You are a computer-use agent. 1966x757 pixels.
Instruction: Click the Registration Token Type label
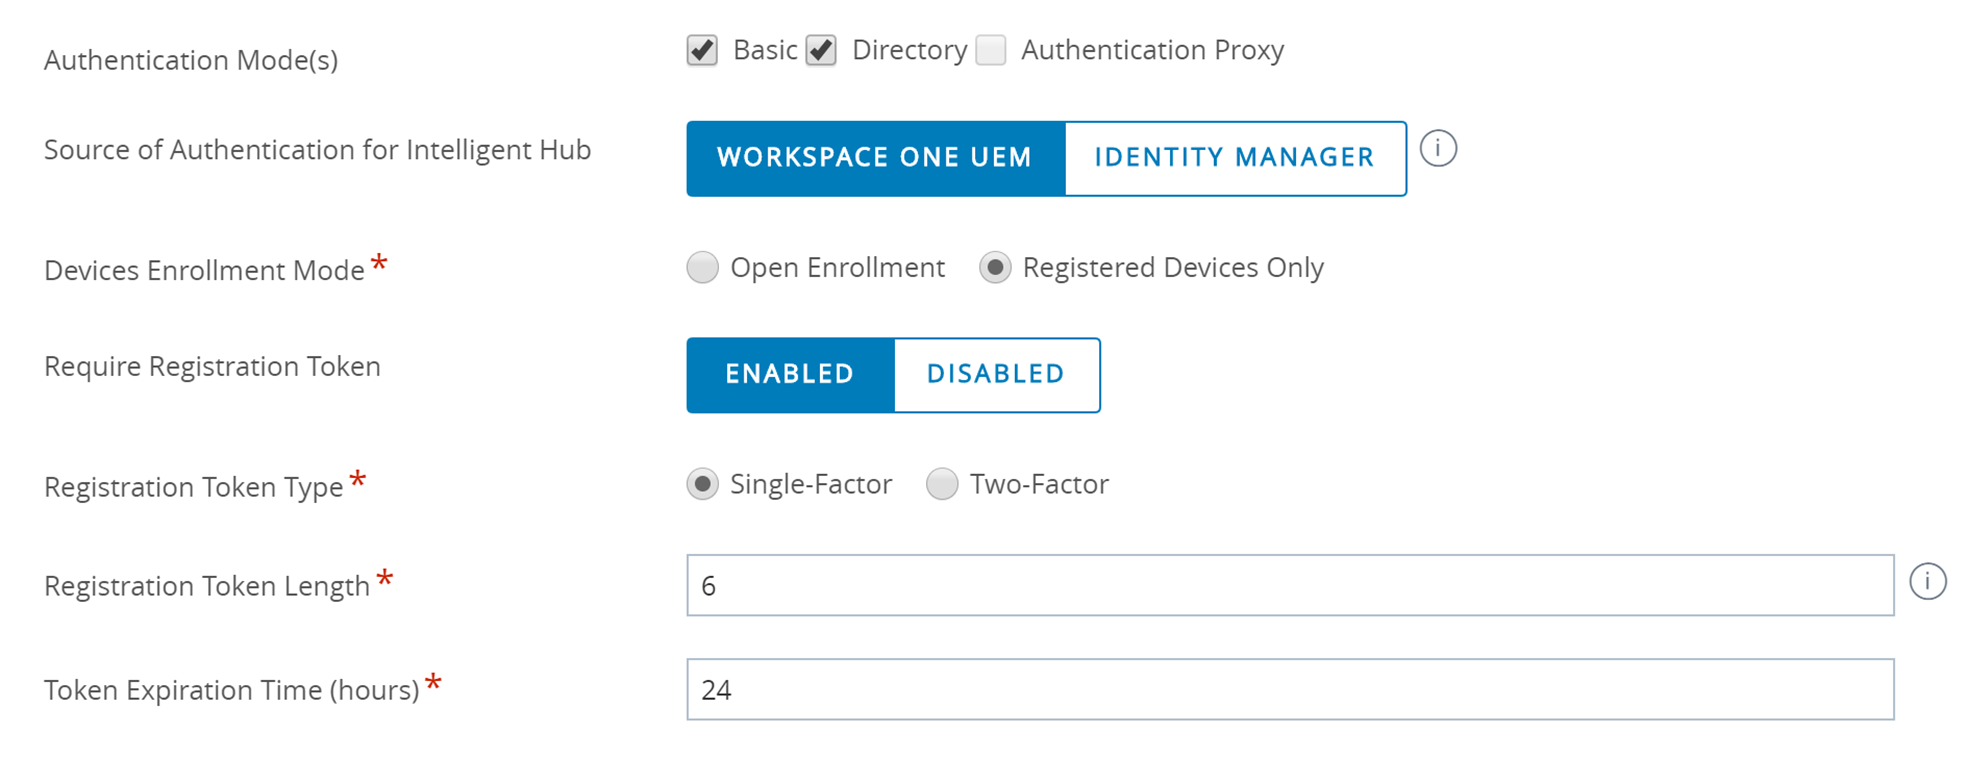(x=194, y=487)
